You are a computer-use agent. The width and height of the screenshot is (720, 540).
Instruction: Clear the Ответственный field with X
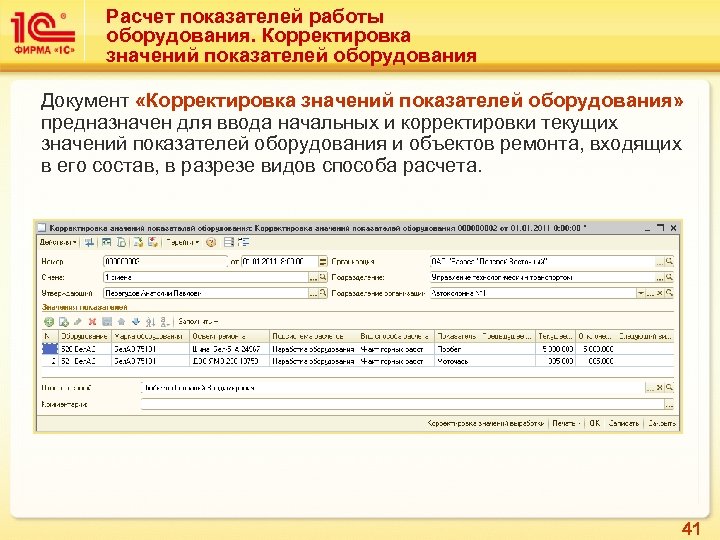tap(660, 388)
